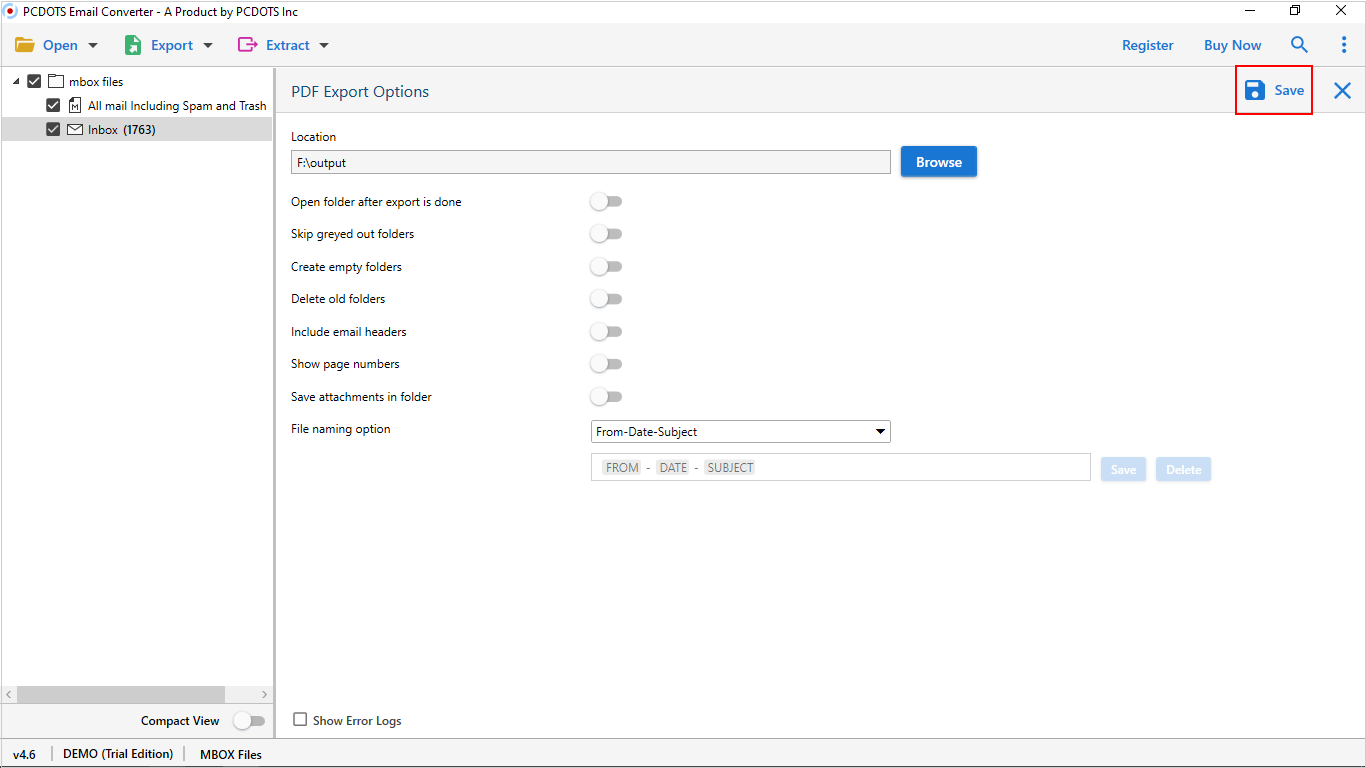Image resolution: width=1366 pixels, height=768 pixels.
Task: Click the yellow Open folder icon
Action: pyautogui.click(x=25, y=45)
